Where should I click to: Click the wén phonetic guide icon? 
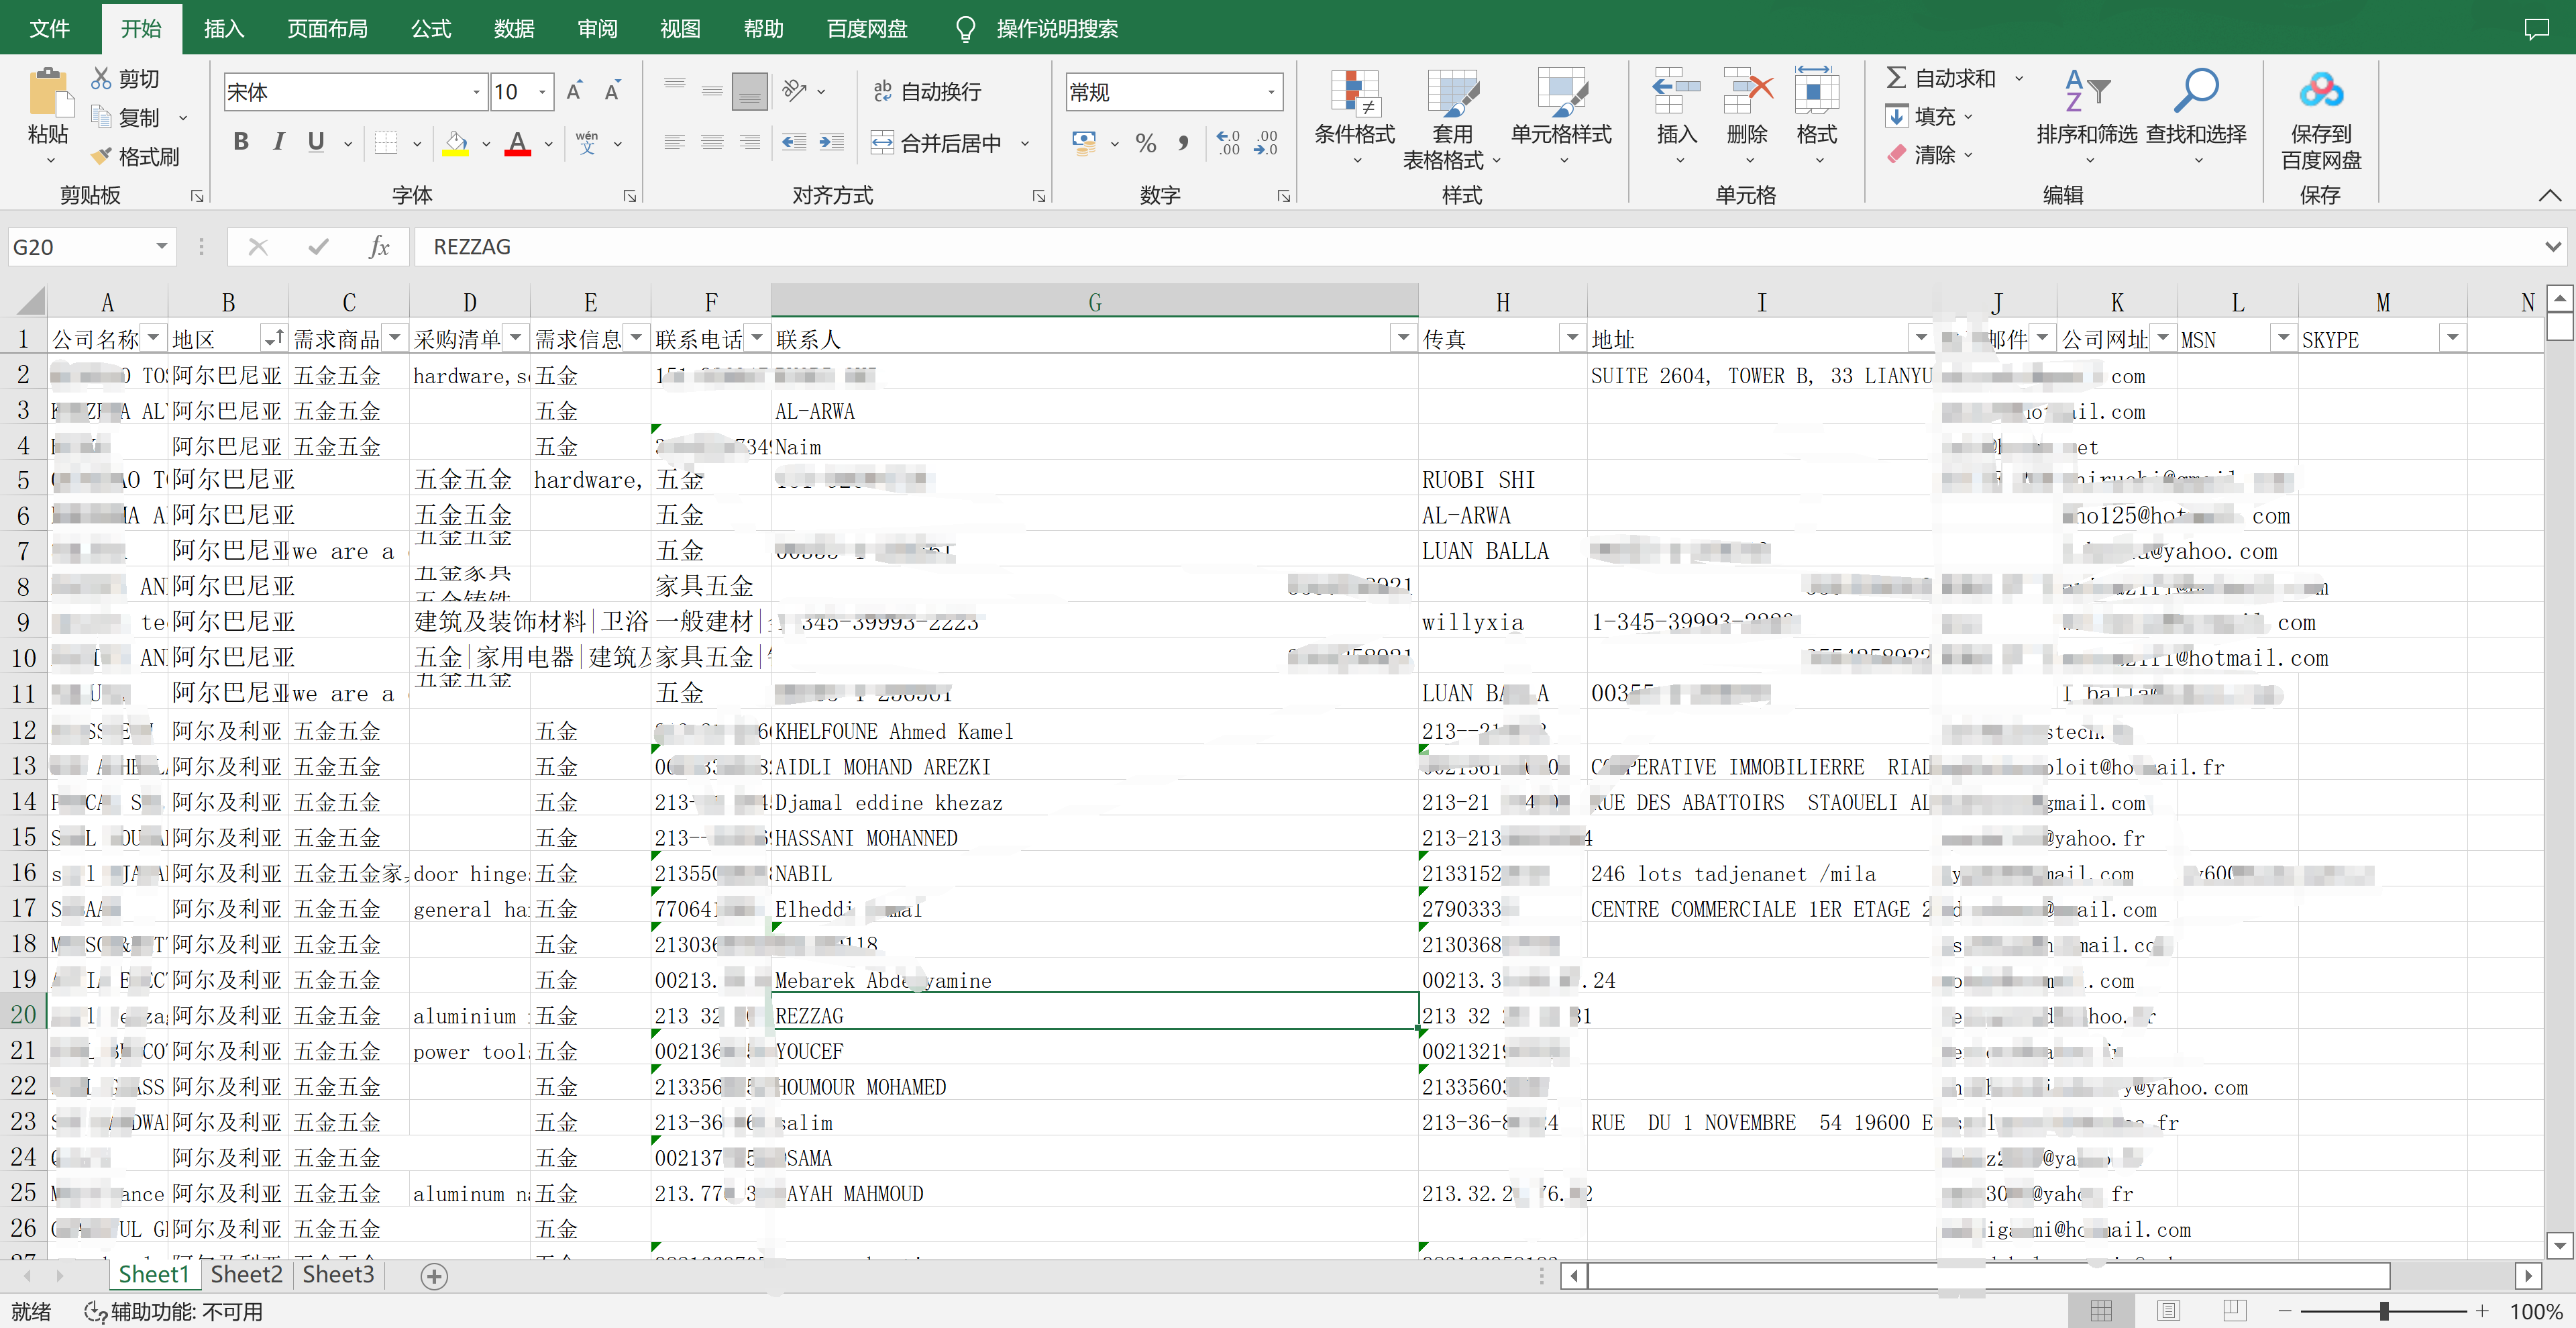click(x=587, y=143)
